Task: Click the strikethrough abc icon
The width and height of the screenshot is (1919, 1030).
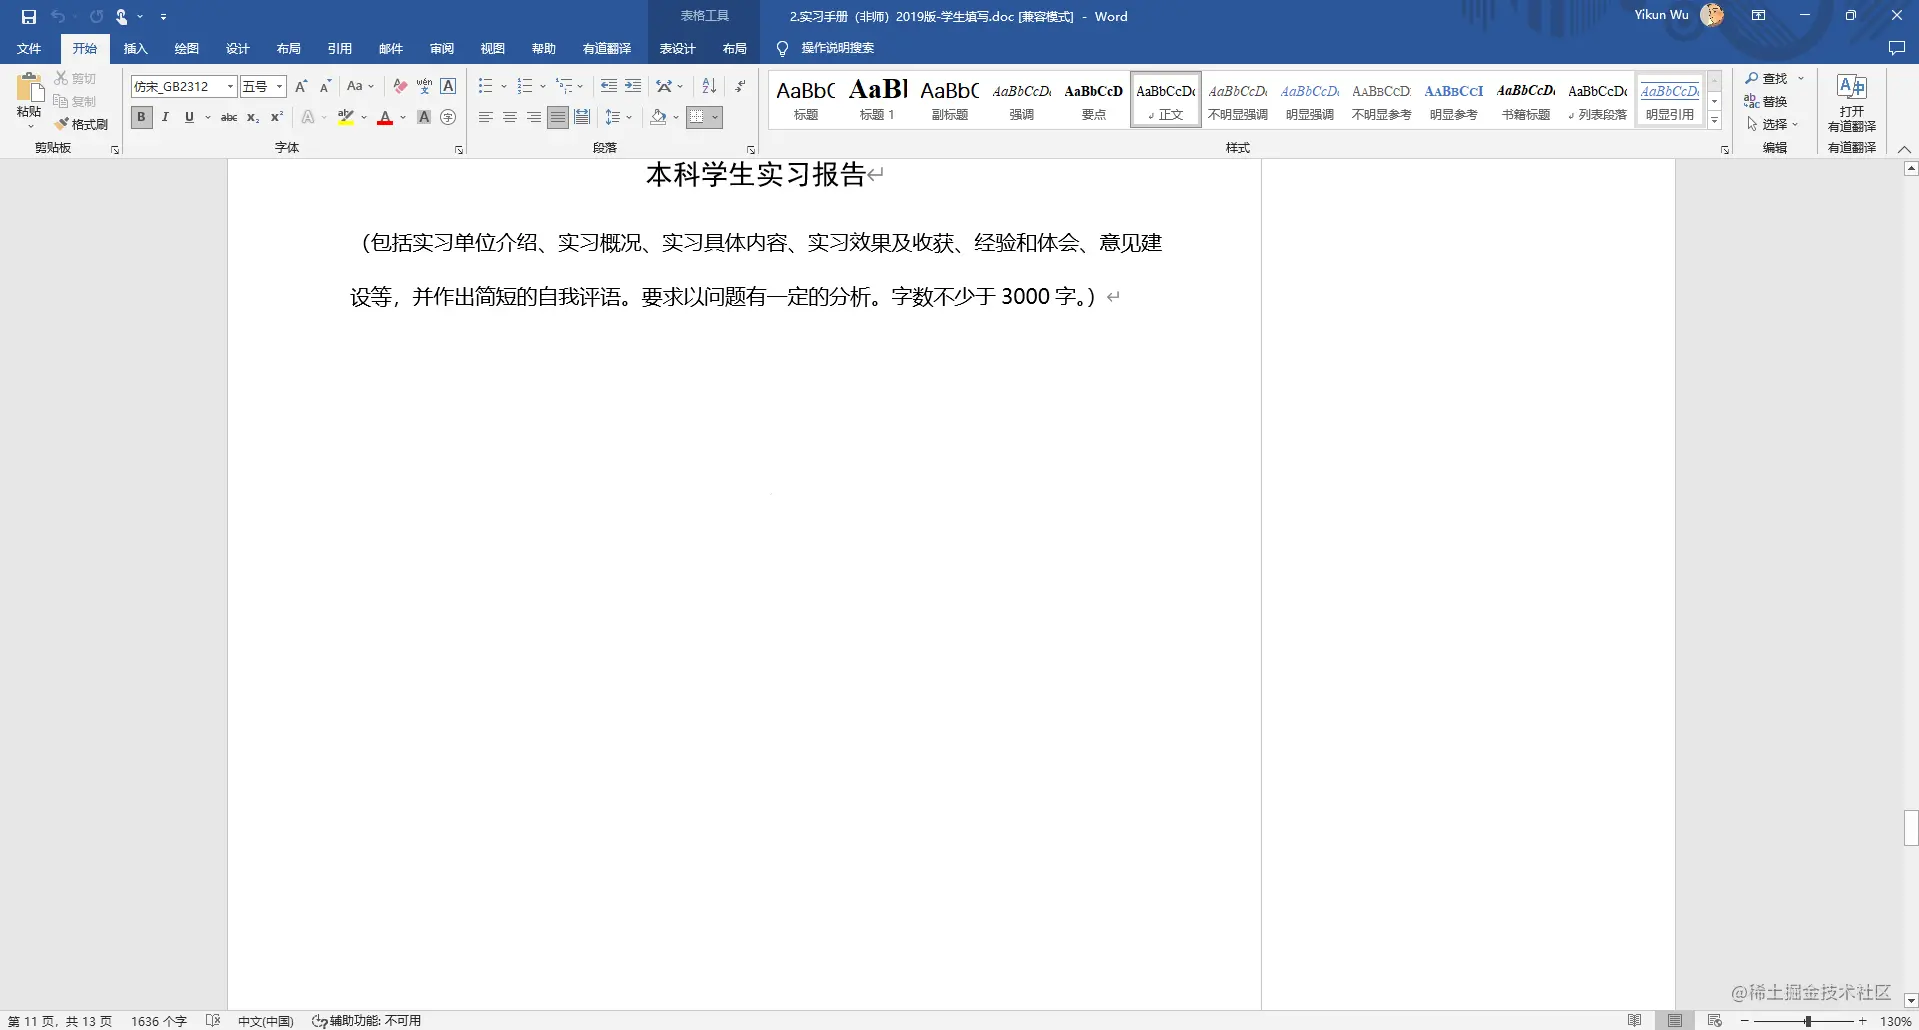Action: (229, 117)
